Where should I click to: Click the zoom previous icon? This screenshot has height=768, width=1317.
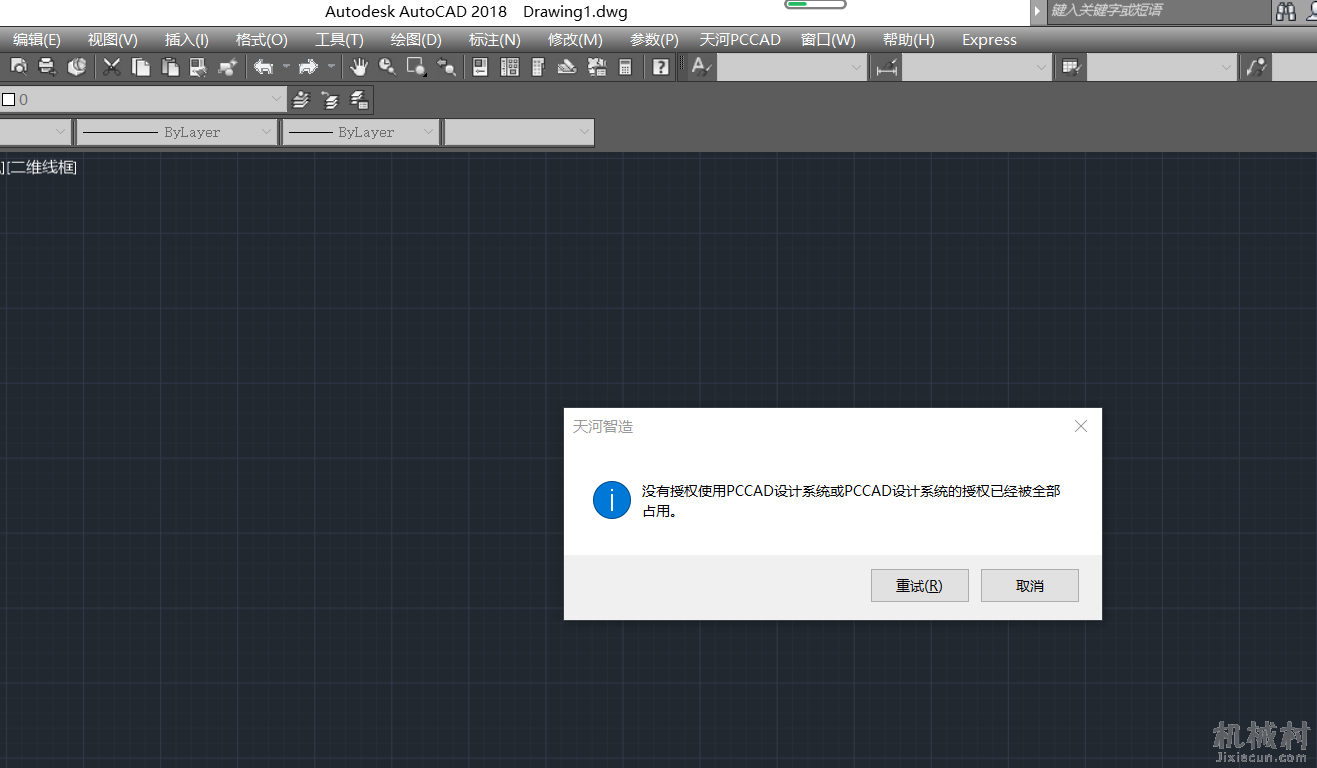pyautogui.click(x=446, y=67)
